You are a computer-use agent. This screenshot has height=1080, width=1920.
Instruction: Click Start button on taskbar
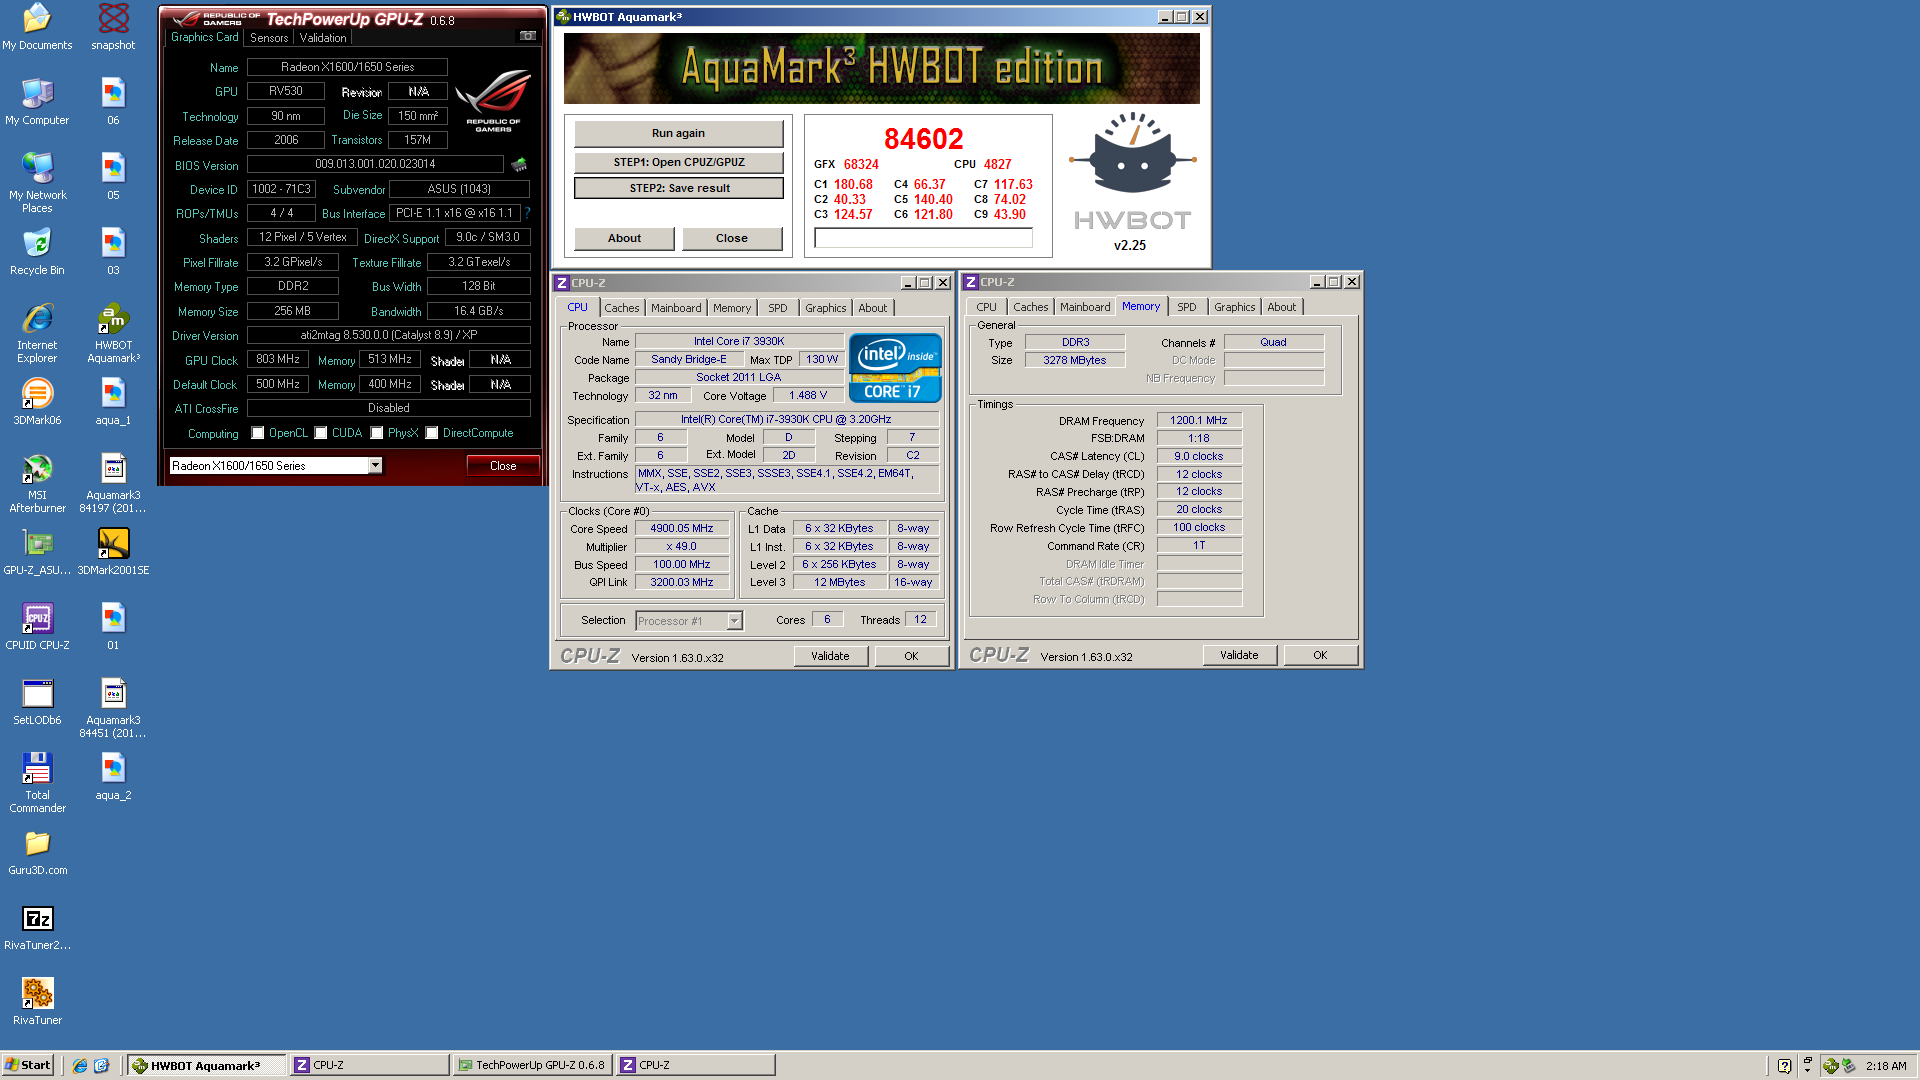pyautogui.click(x=28, y=1065)
